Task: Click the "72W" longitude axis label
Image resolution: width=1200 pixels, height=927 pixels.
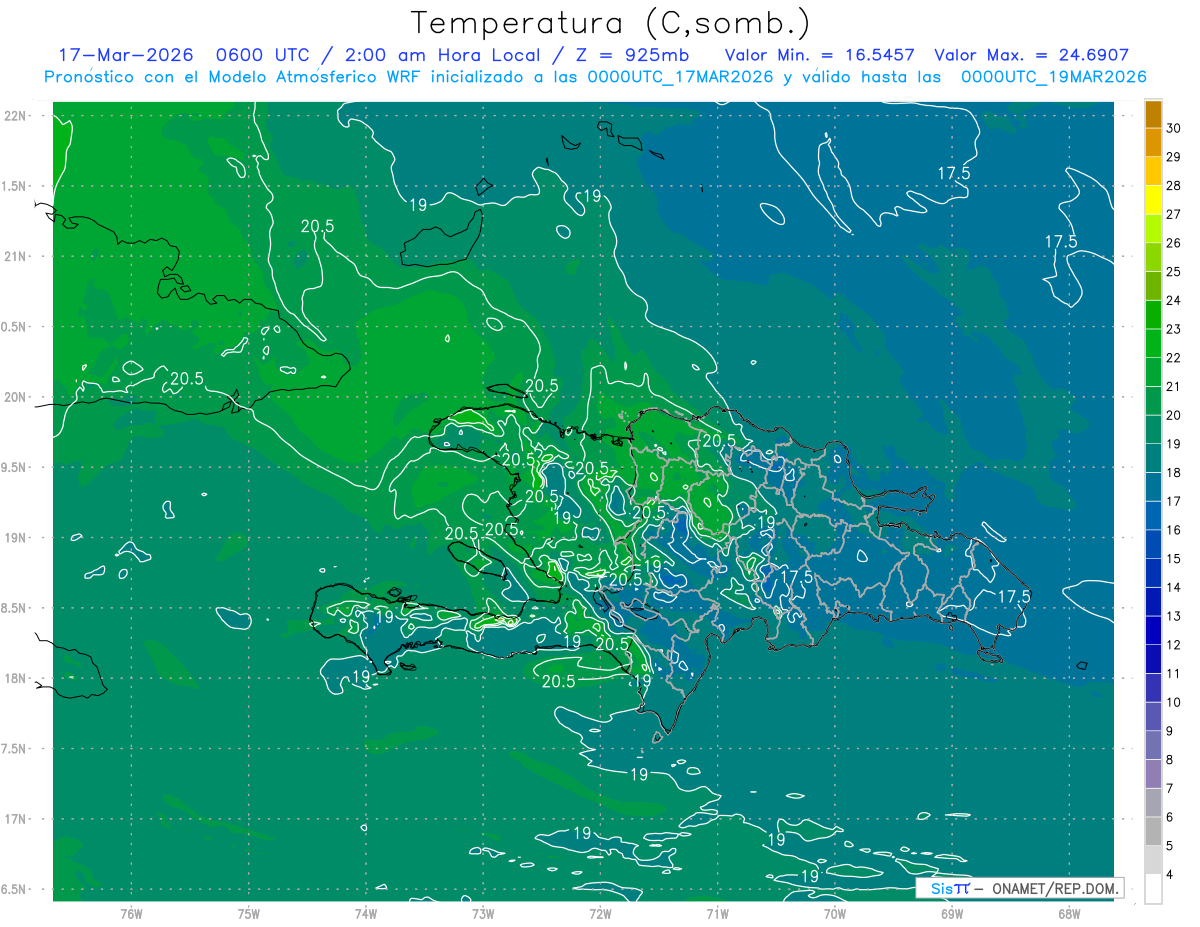Action: (600, 913)
